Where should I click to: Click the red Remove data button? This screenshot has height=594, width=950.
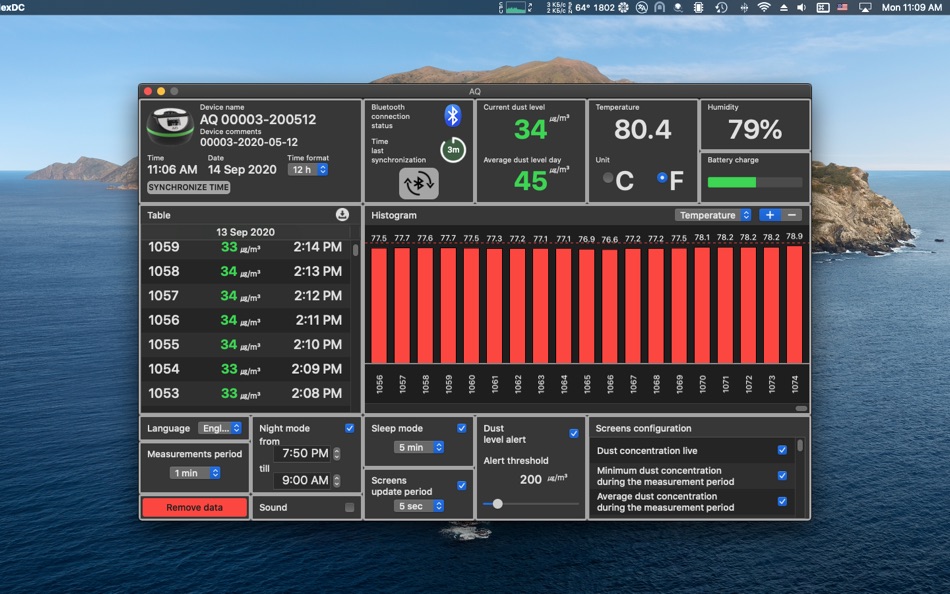[194, 507]
